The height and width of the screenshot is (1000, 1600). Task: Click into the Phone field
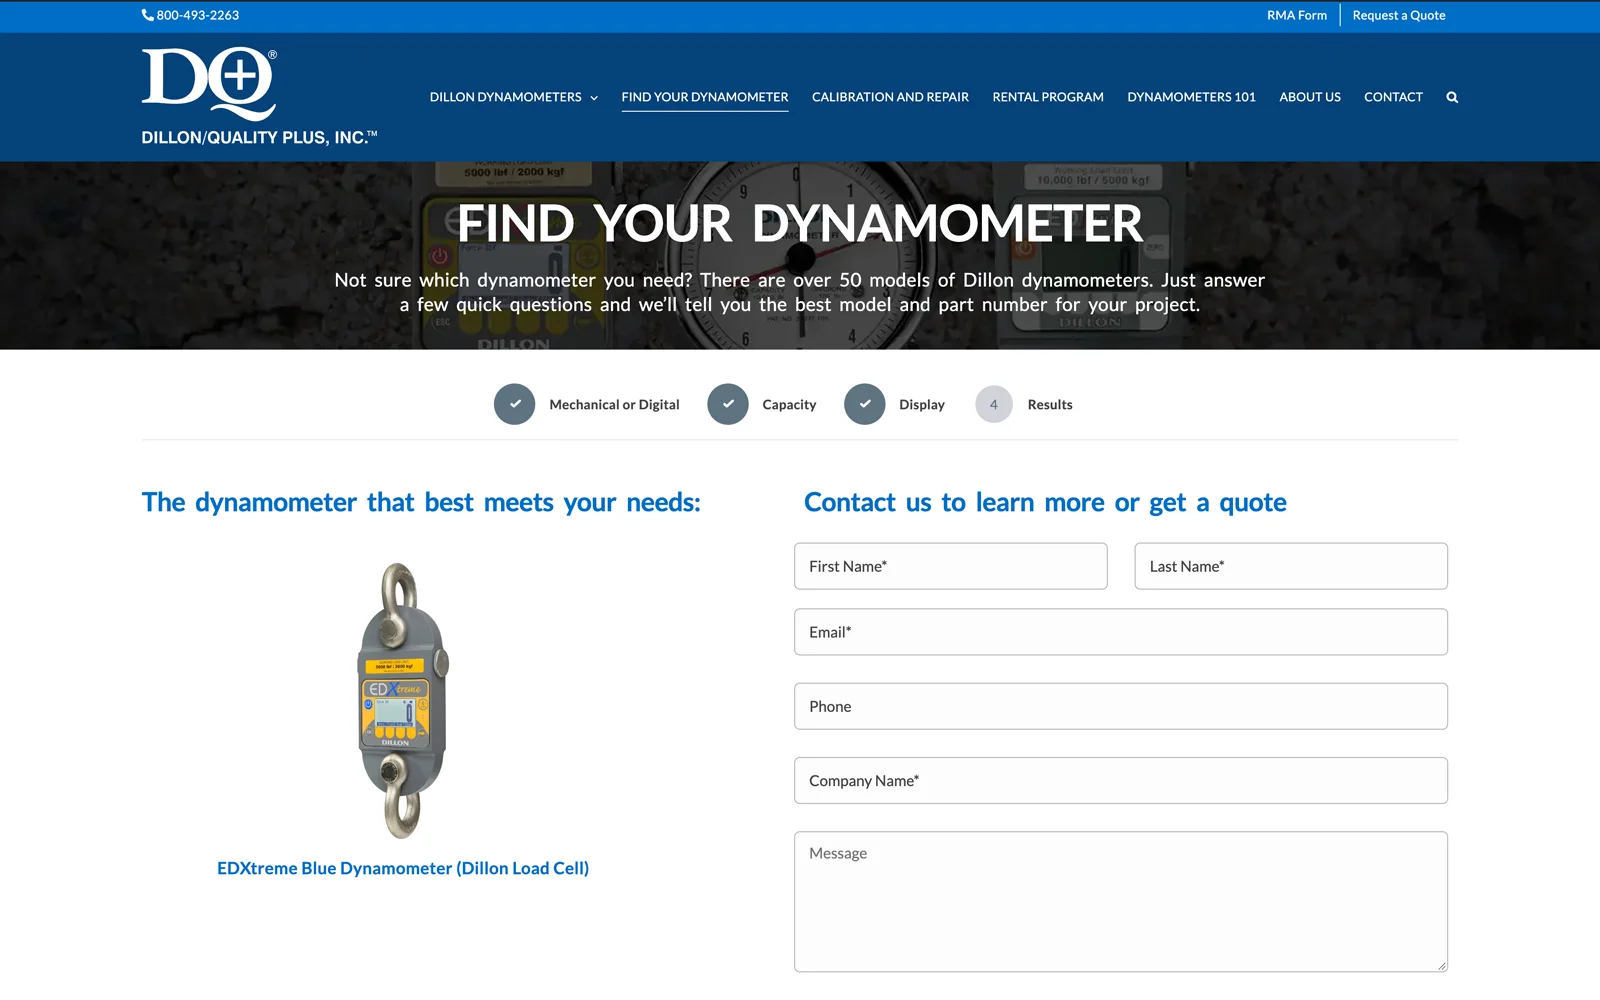(1121, 706)
